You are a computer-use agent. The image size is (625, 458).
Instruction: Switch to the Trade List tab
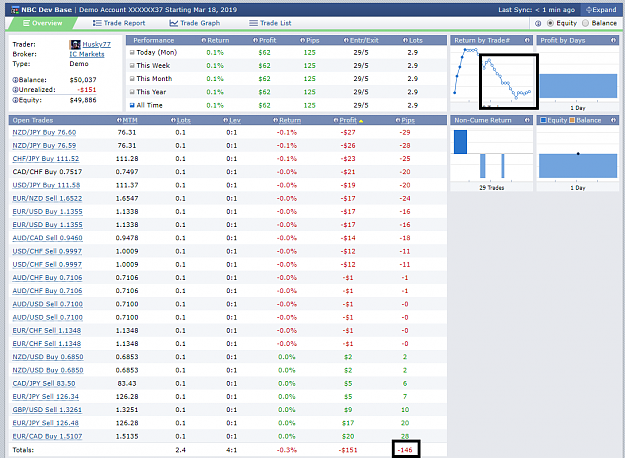pos(270,23)
